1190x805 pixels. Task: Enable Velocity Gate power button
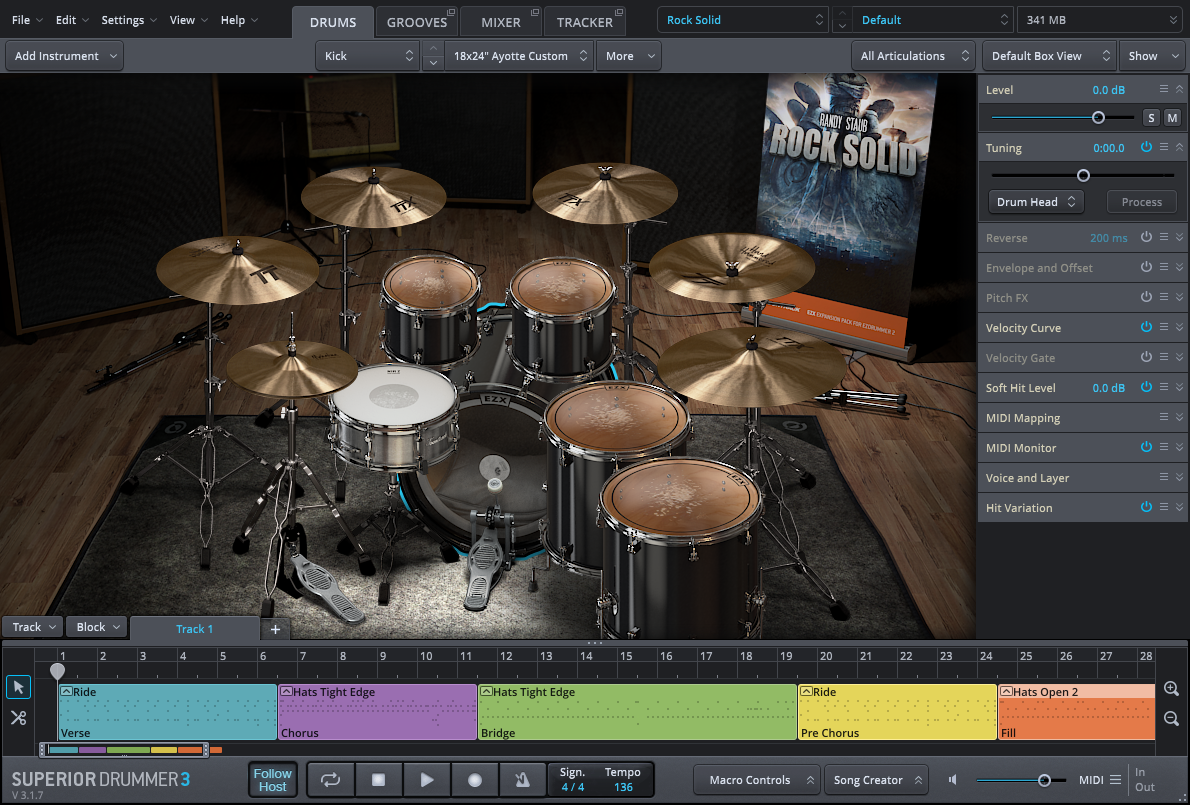tap(1146, 357)
